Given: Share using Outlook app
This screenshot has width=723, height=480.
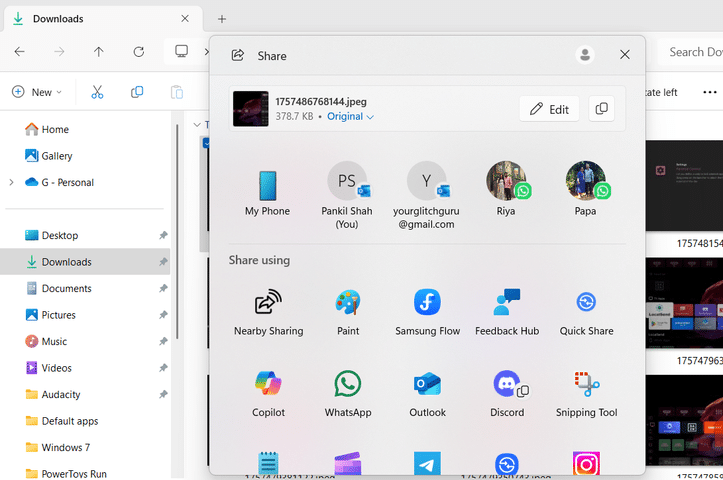Looking at the screenshot, I should (427, 394).
